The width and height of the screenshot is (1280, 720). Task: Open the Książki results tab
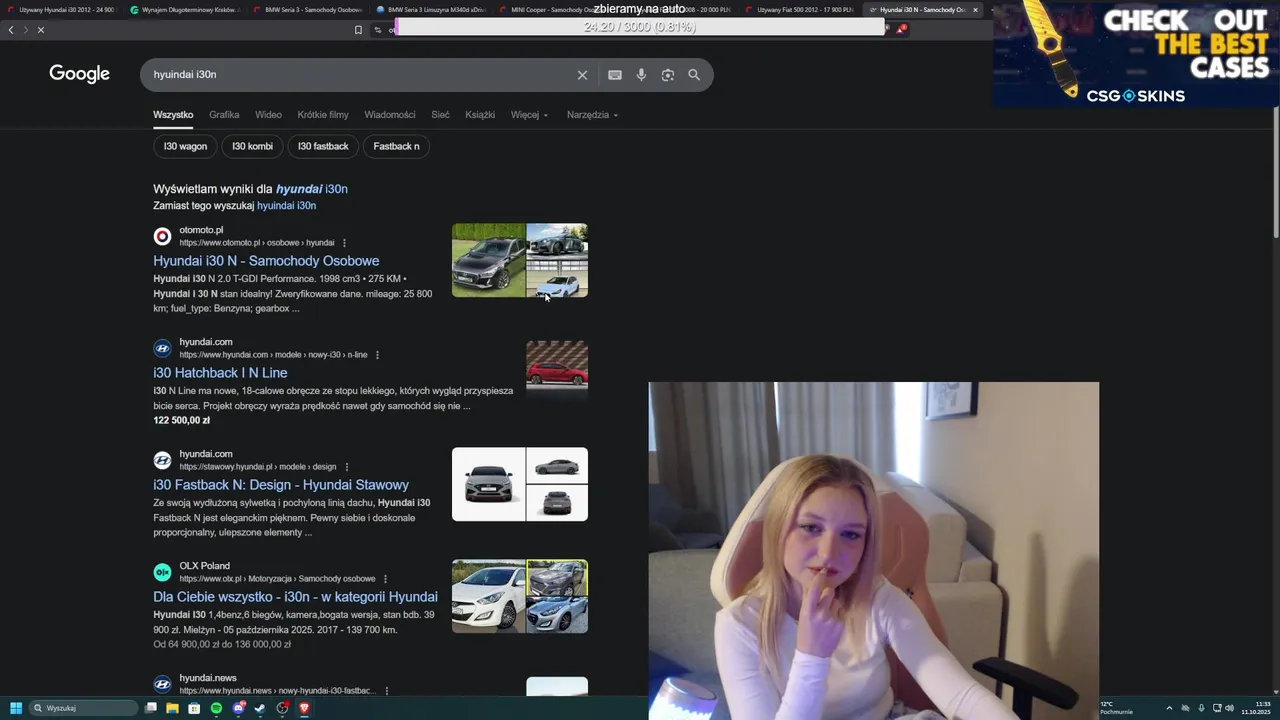coord(480,115)
